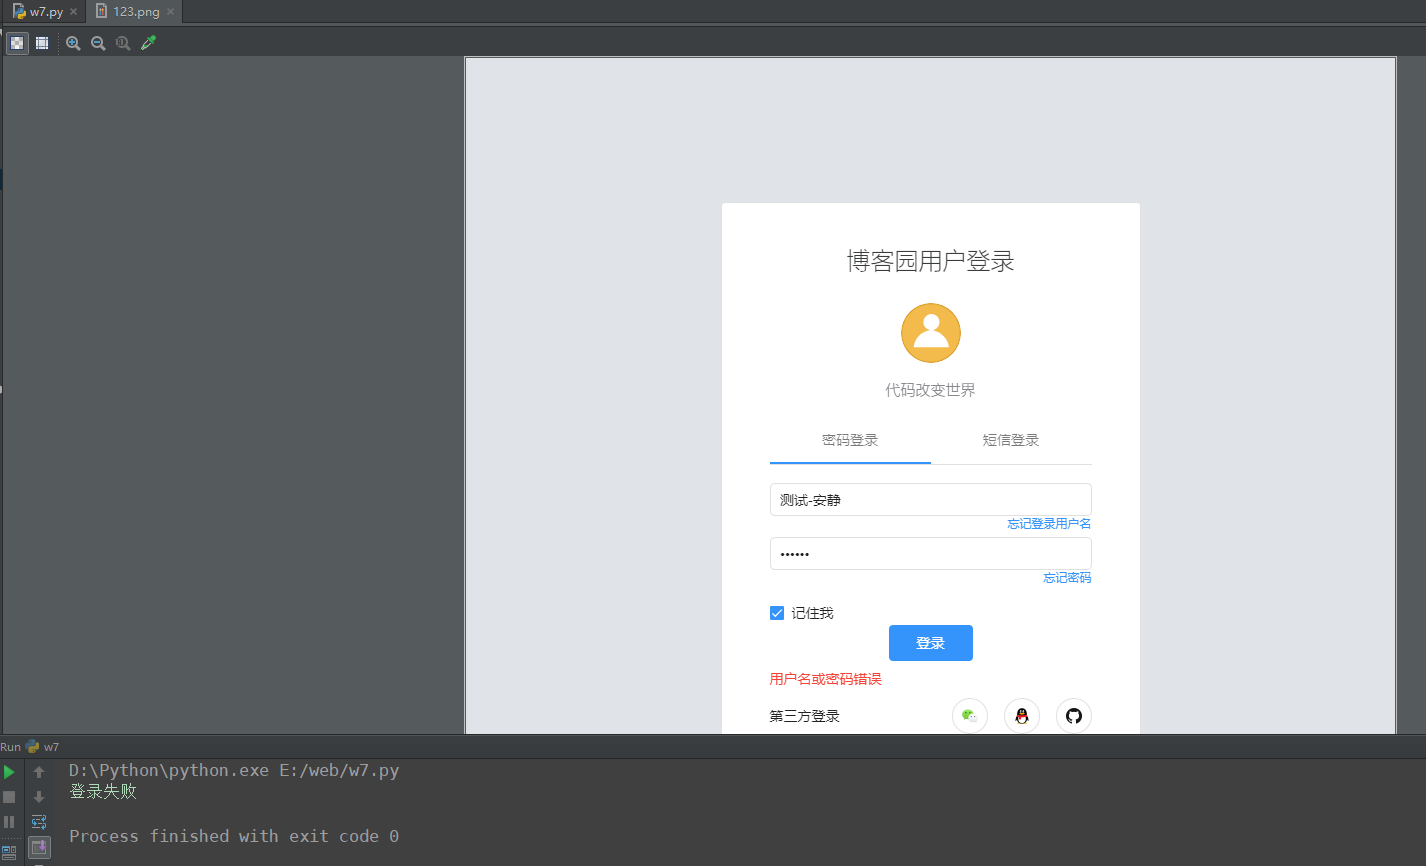Zoom in on the image
Image resolution: width=1426 pixels, height=866 pixels.
click(x=73, y=42)
